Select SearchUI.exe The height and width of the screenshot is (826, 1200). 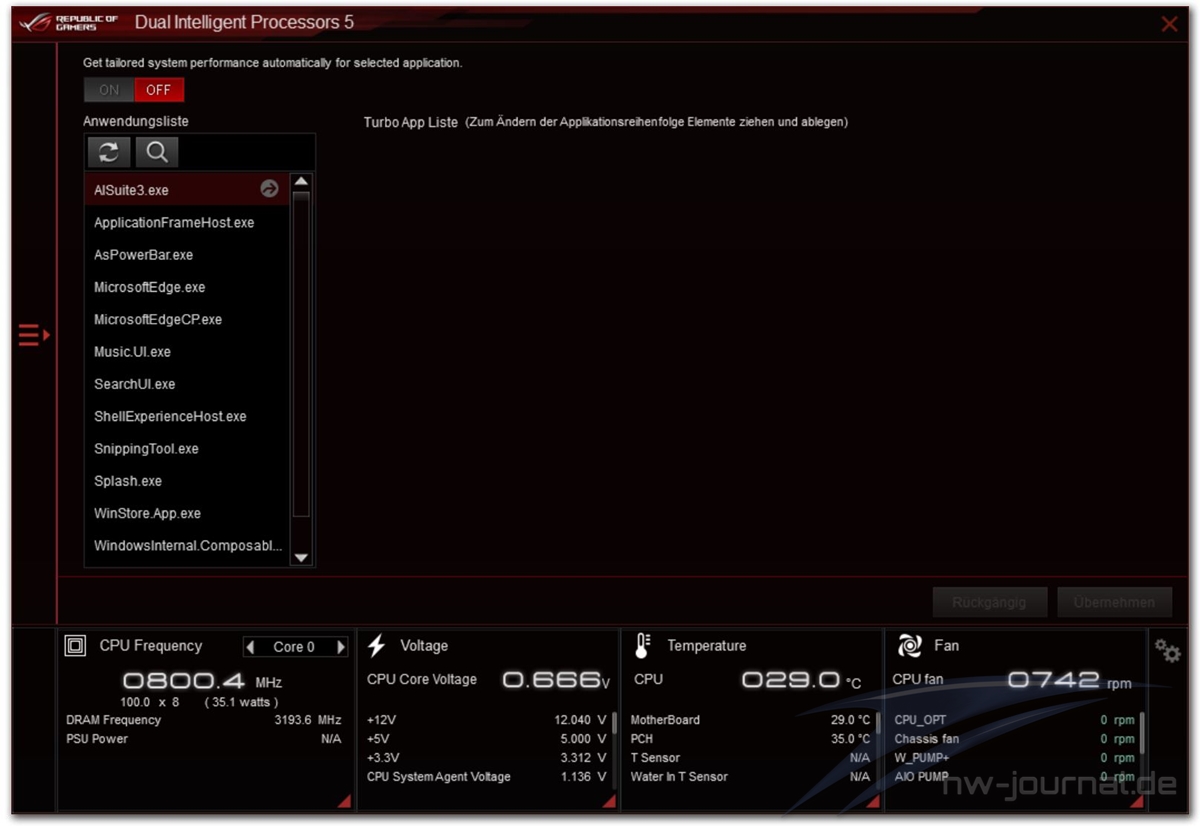tap(187, 384)
